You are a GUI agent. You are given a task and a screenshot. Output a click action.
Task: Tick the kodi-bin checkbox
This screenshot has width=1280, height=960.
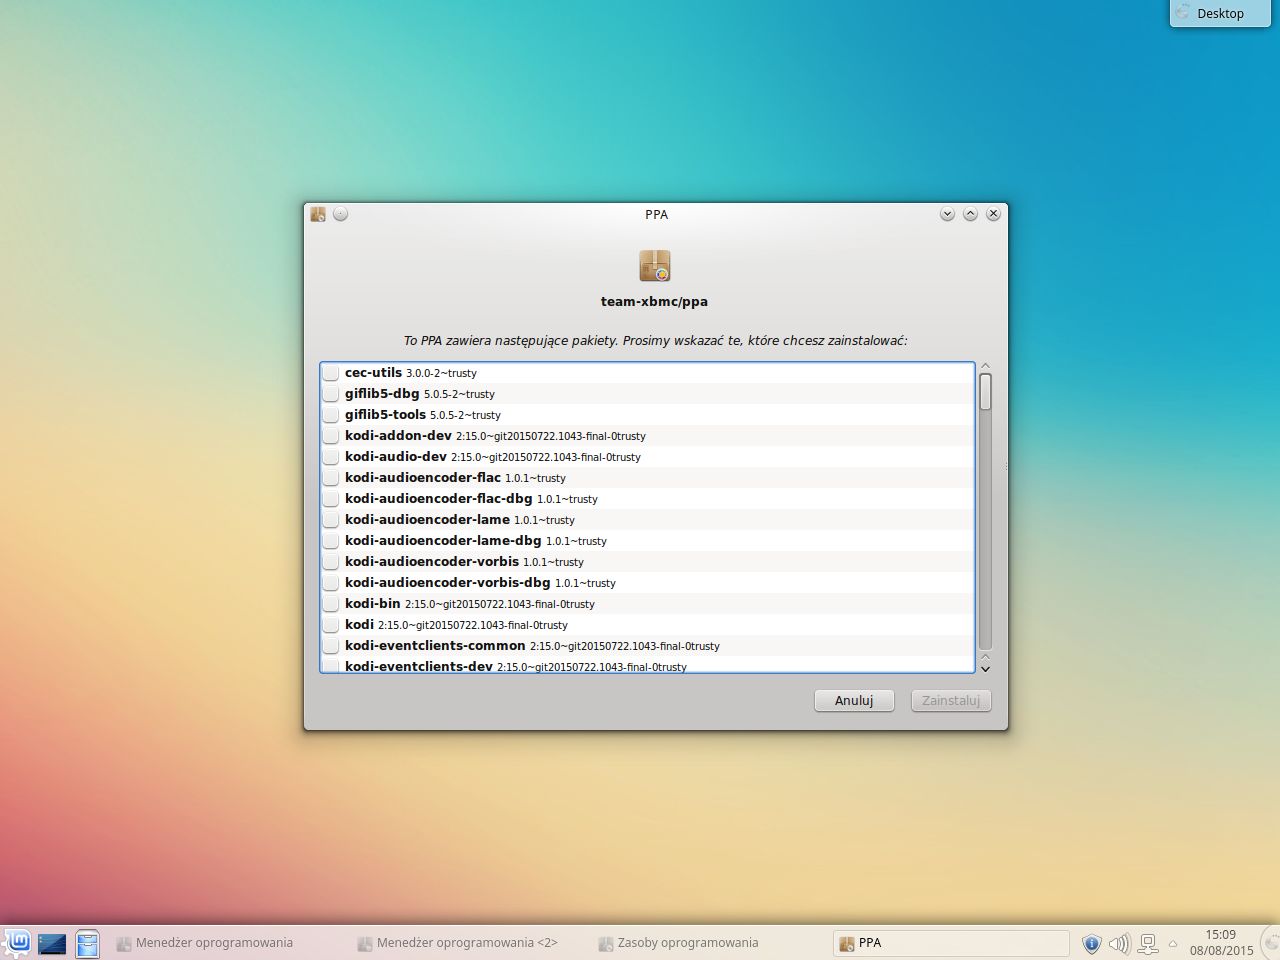point(331,604)
